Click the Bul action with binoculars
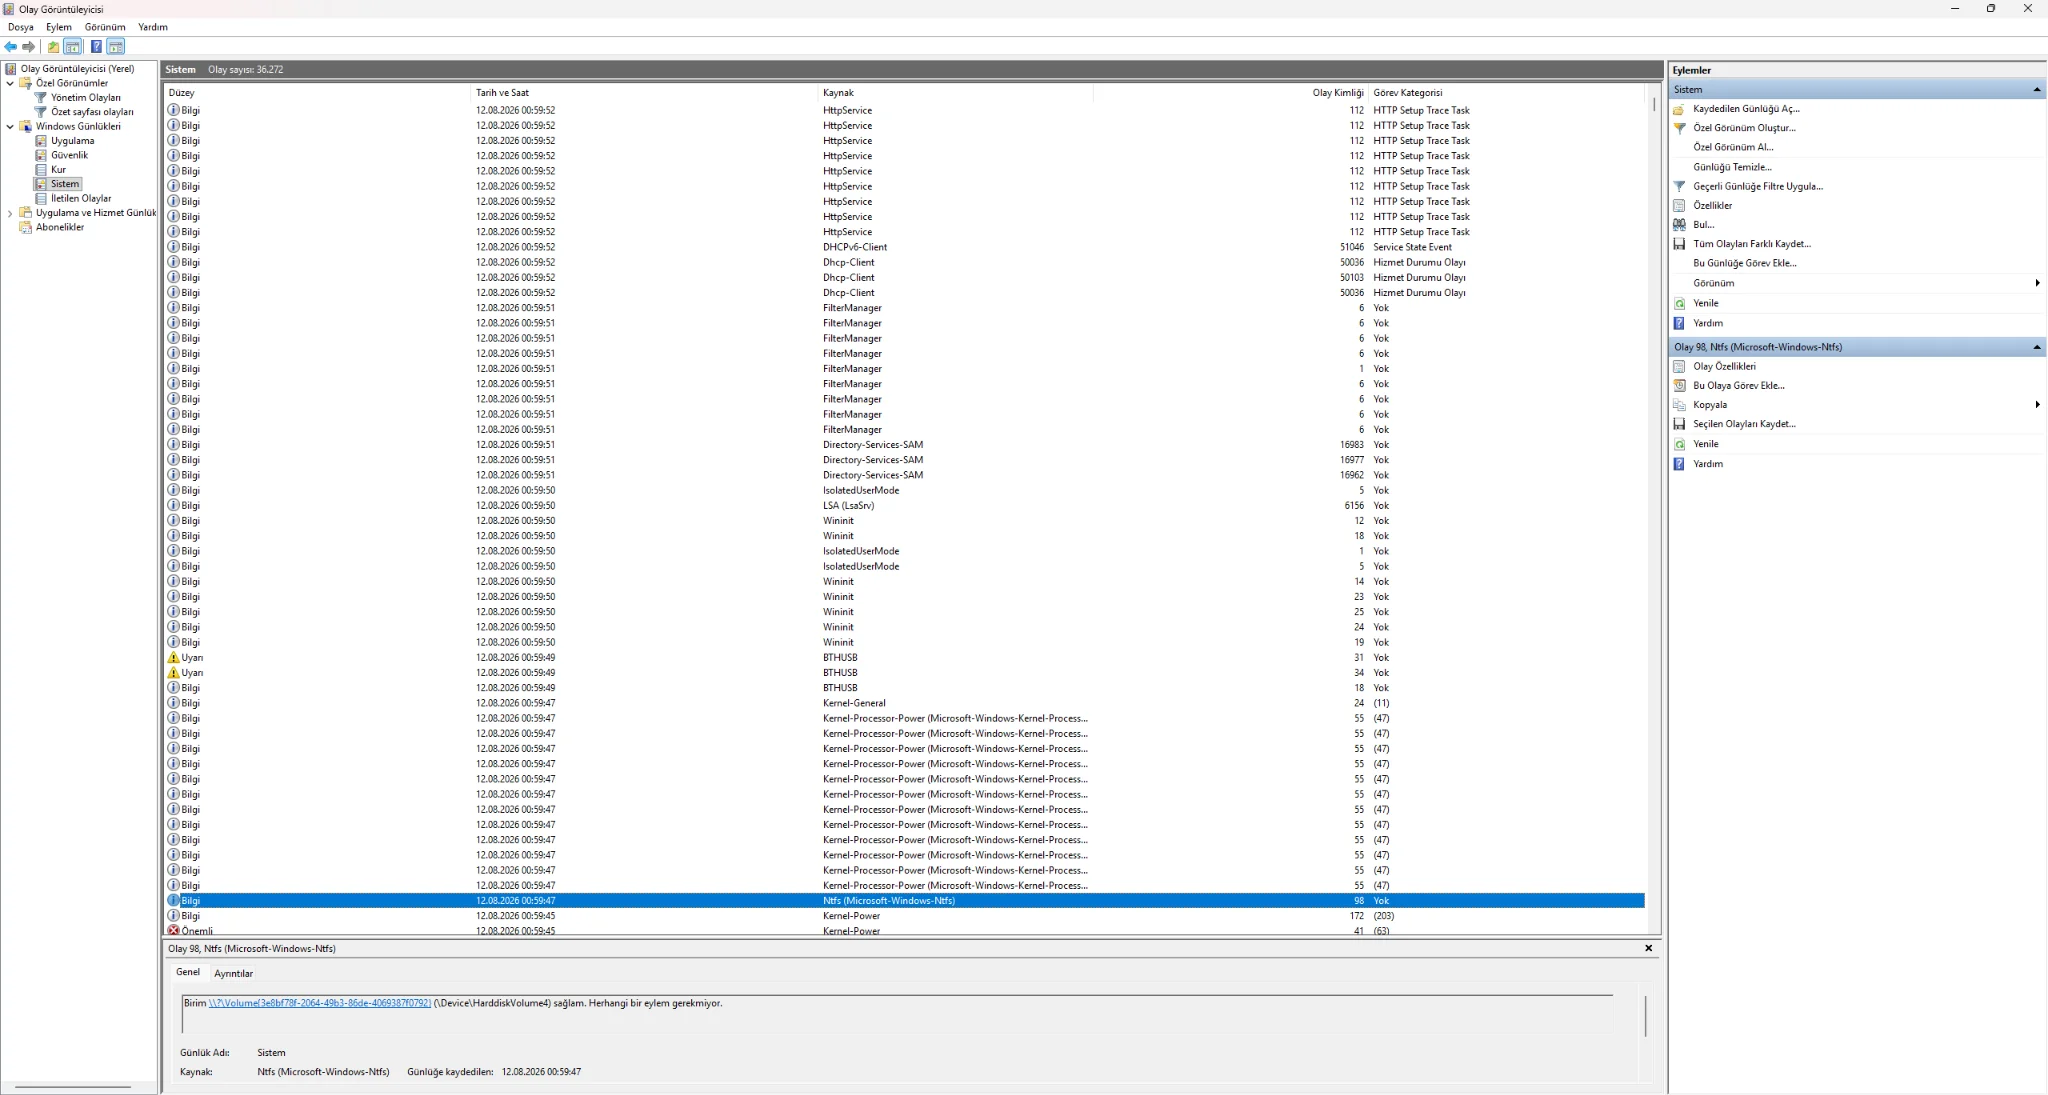Image resolution: width=2048 pixels, height=1095 pixels. click(x=1704, y=225)
